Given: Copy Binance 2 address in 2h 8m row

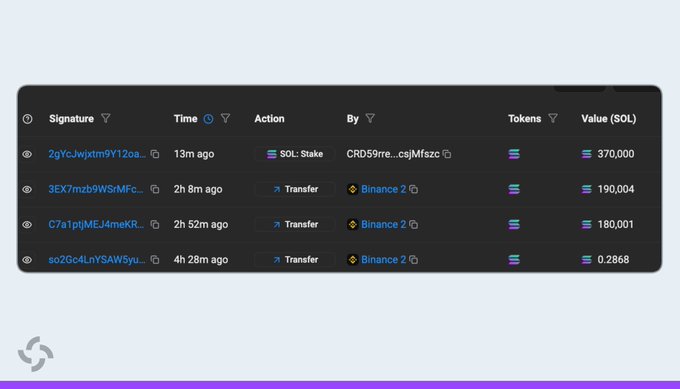Looking at the screenshot, I should pos(414,189).
